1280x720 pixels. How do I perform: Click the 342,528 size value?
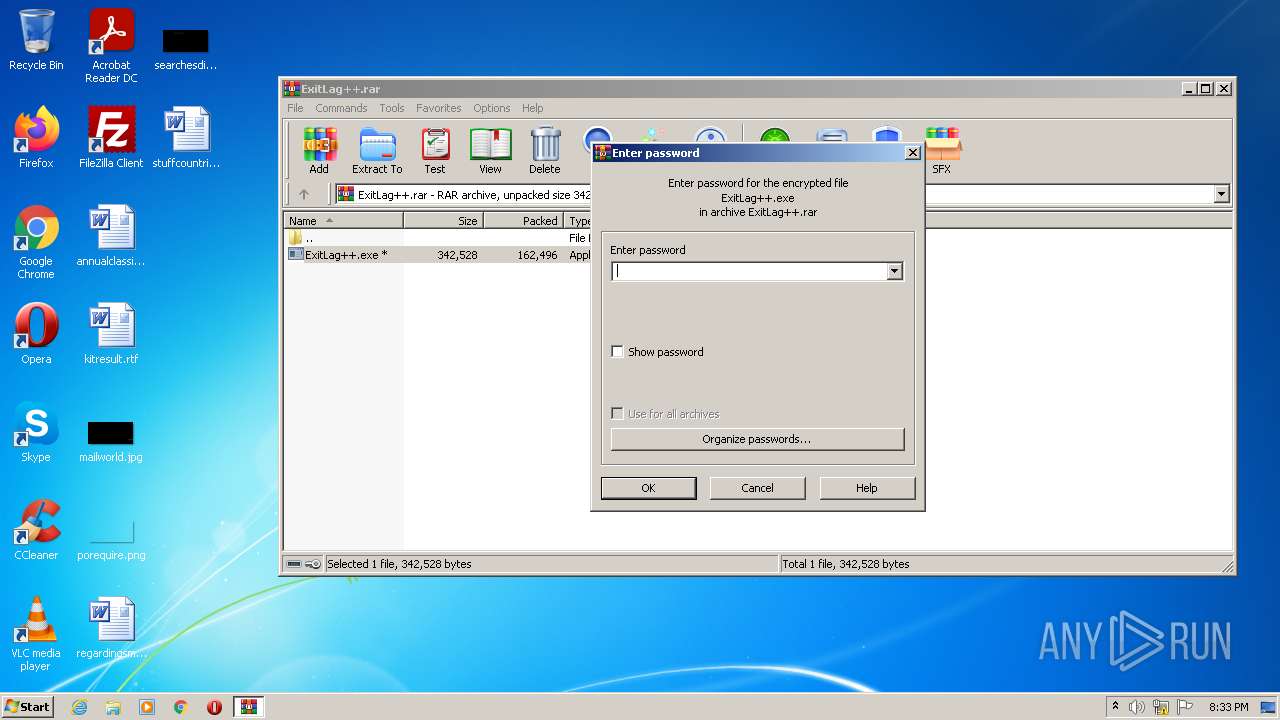457,255
